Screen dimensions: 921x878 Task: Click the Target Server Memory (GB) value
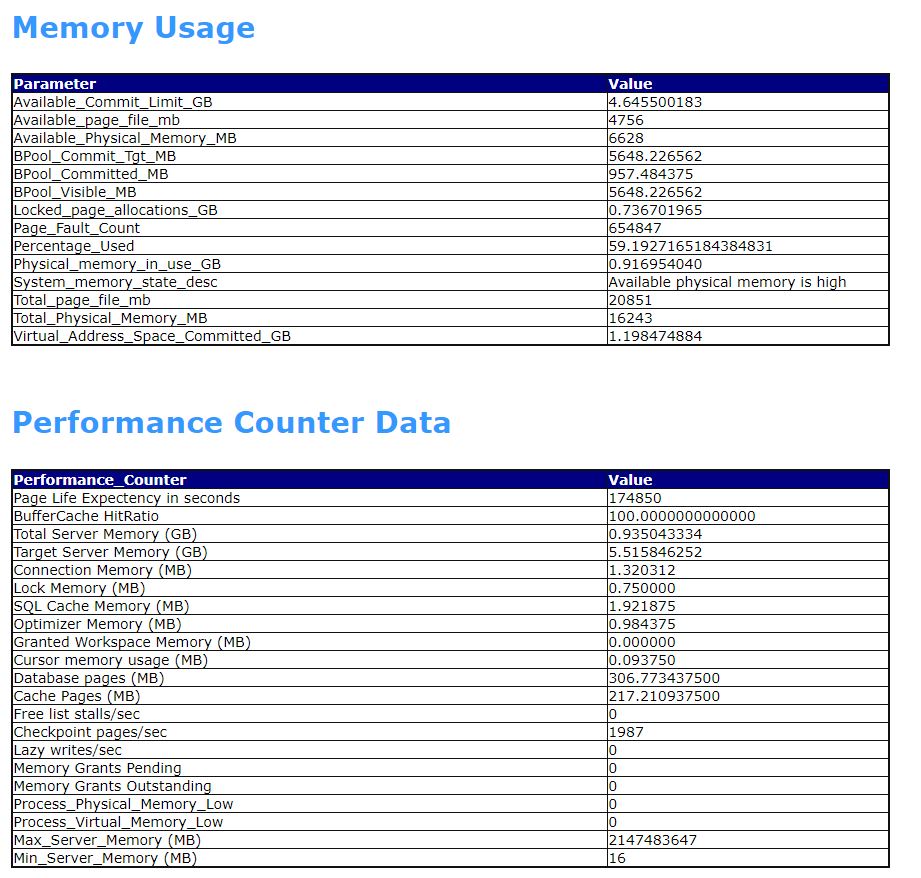click(656, 552)
